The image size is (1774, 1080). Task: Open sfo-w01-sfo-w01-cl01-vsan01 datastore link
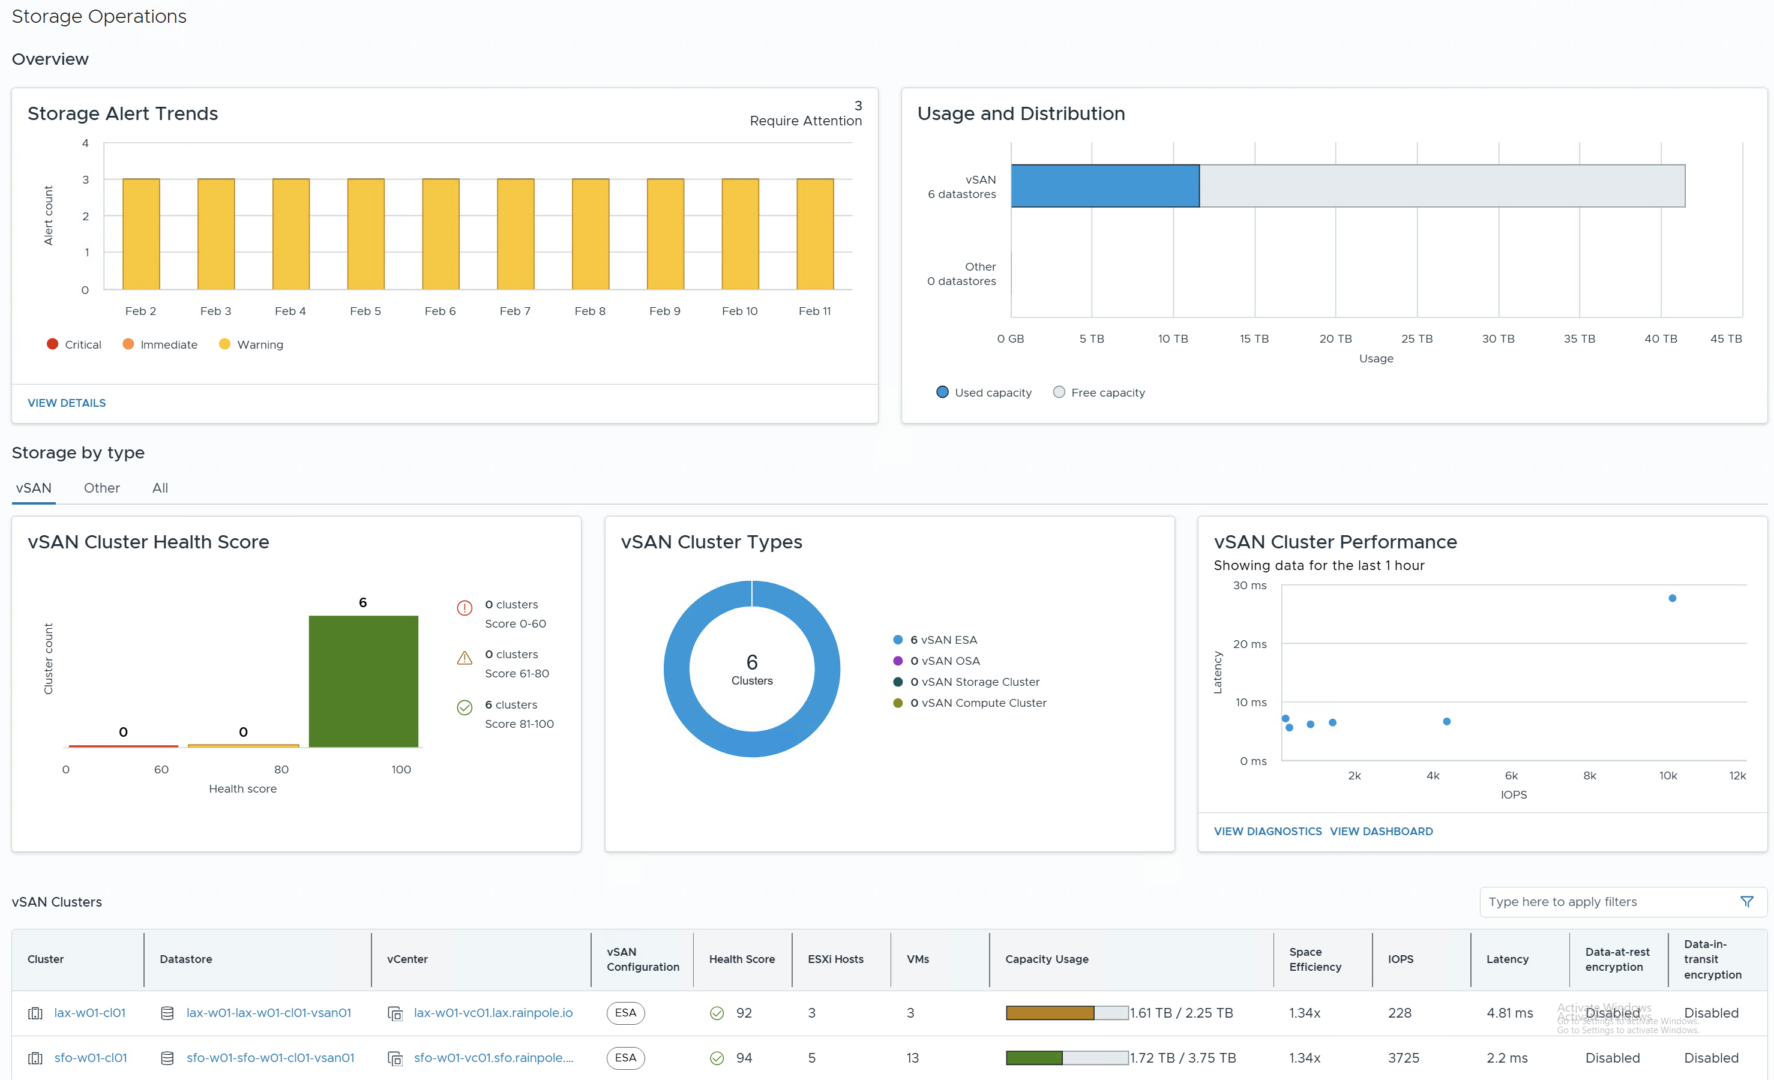click(x=270, y=1058)
